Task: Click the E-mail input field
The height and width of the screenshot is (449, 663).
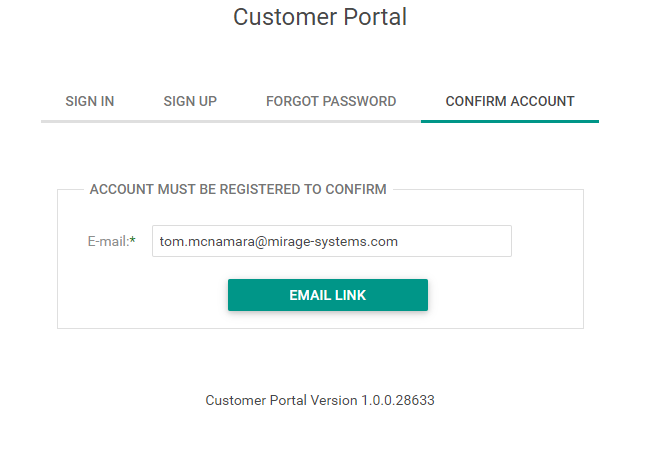Action: coord(331,241)
